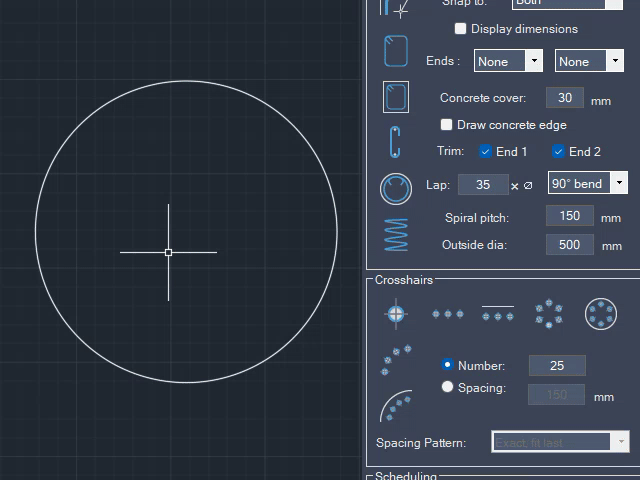Image resolution: width=640 pixels, height=480 pixels.
Task: Select the Spacing radio button
Action: (447, 387)
